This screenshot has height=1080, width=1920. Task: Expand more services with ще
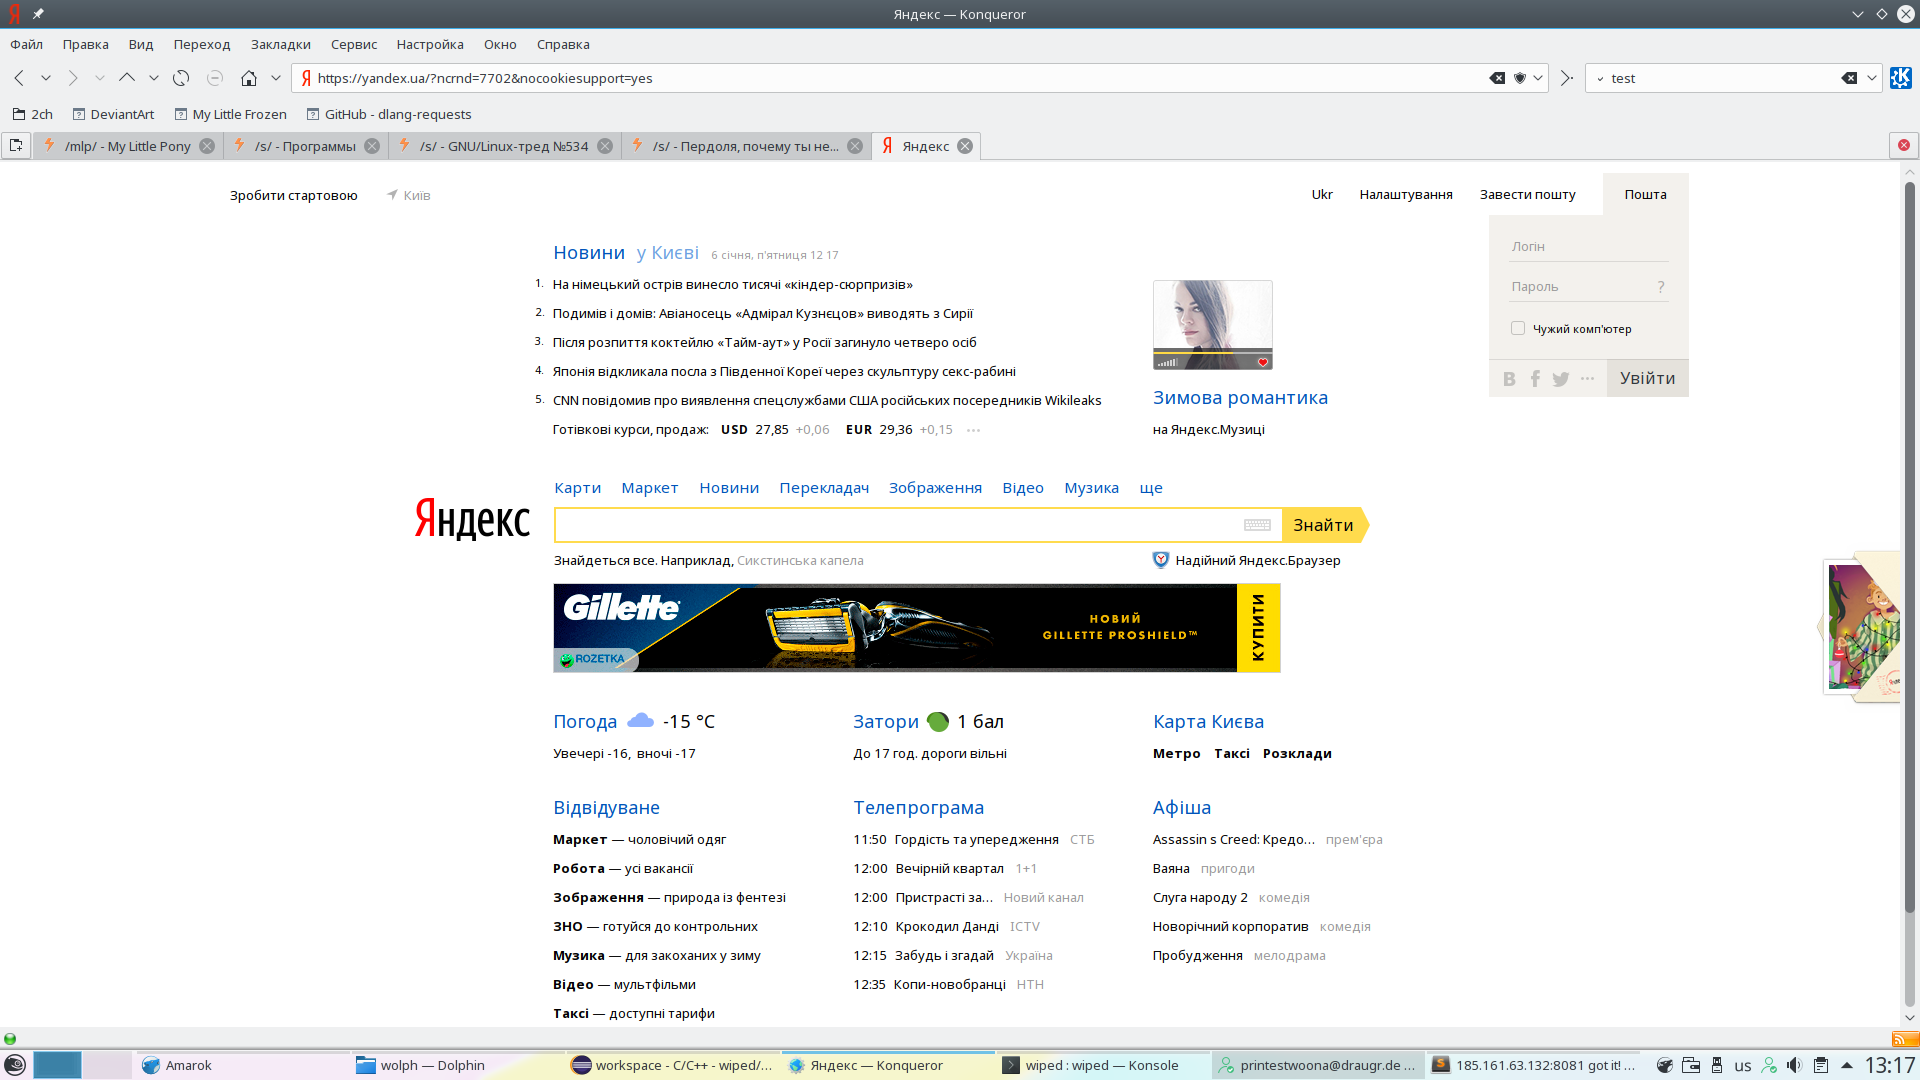pos(1151,488)
